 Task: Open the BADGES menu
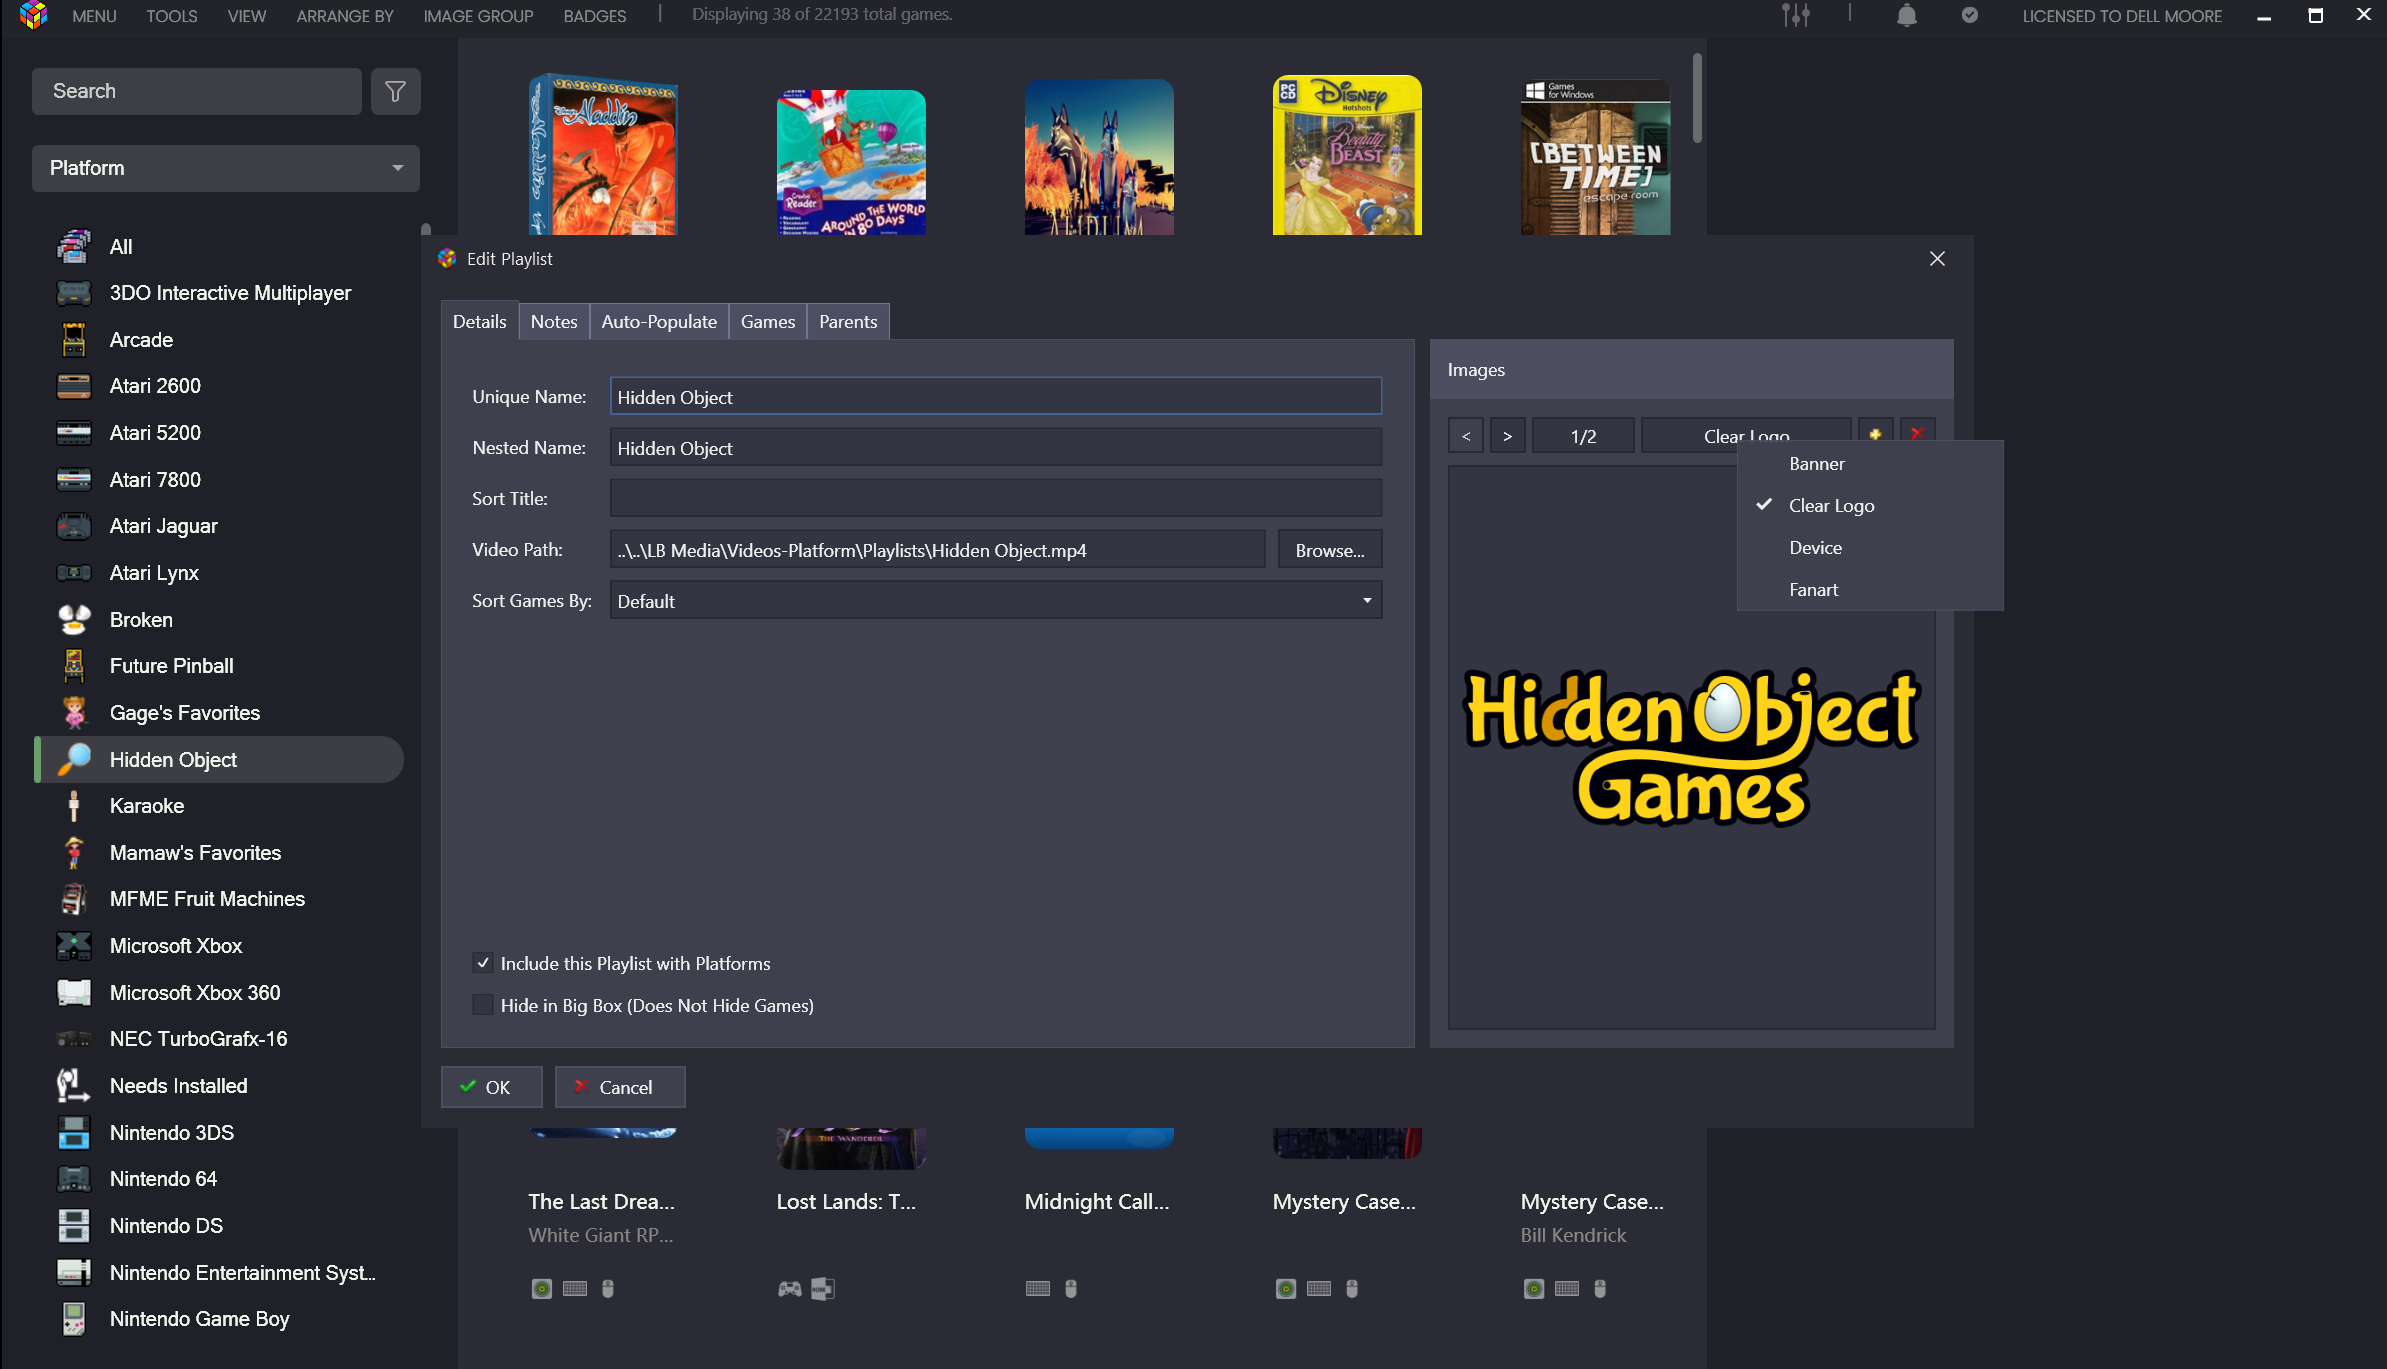594,16
